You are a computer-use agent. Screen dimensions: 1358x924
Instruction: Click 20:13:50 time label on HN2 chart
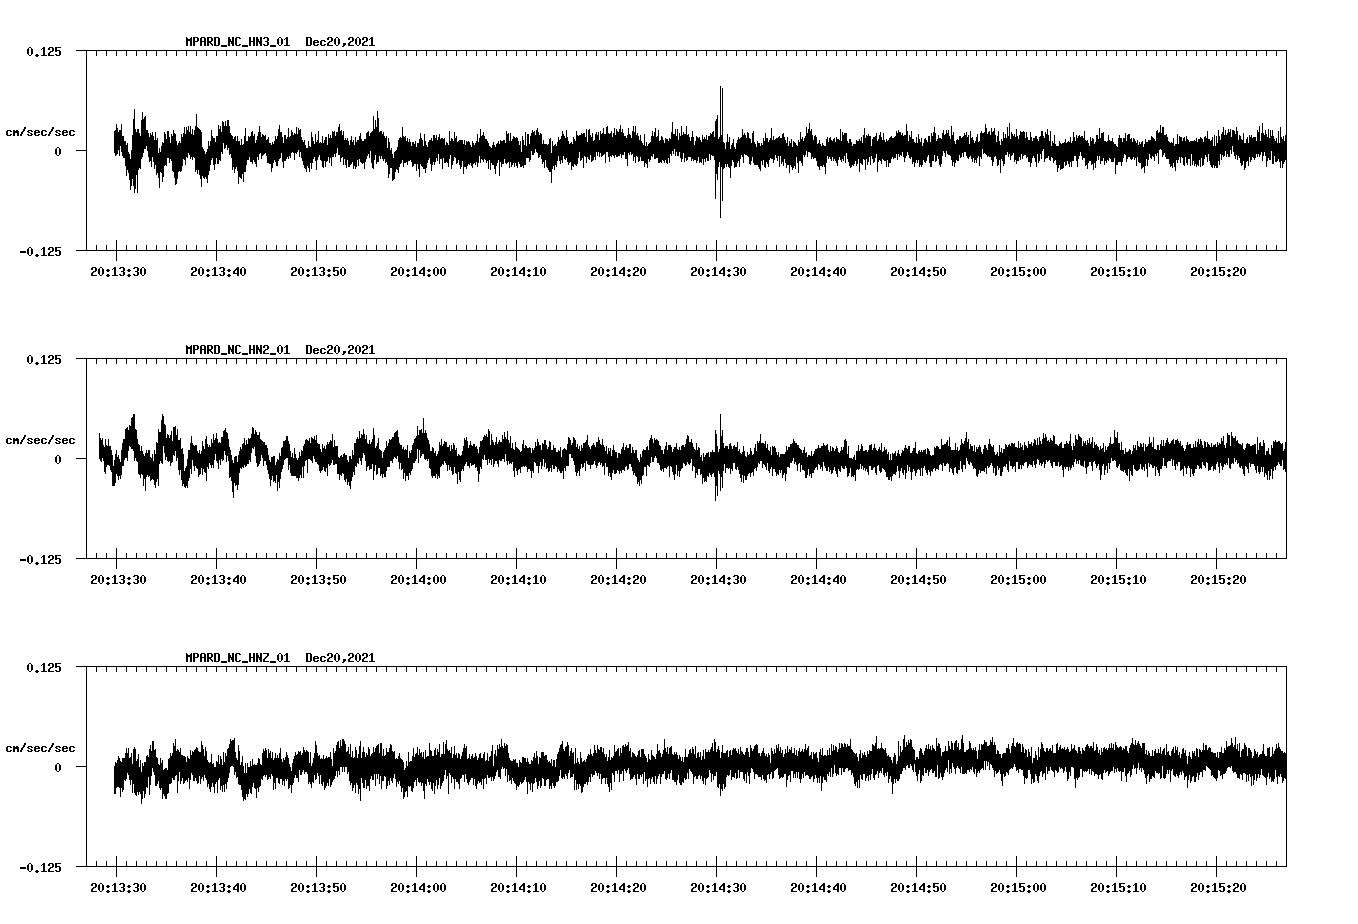tap(318, 579)
